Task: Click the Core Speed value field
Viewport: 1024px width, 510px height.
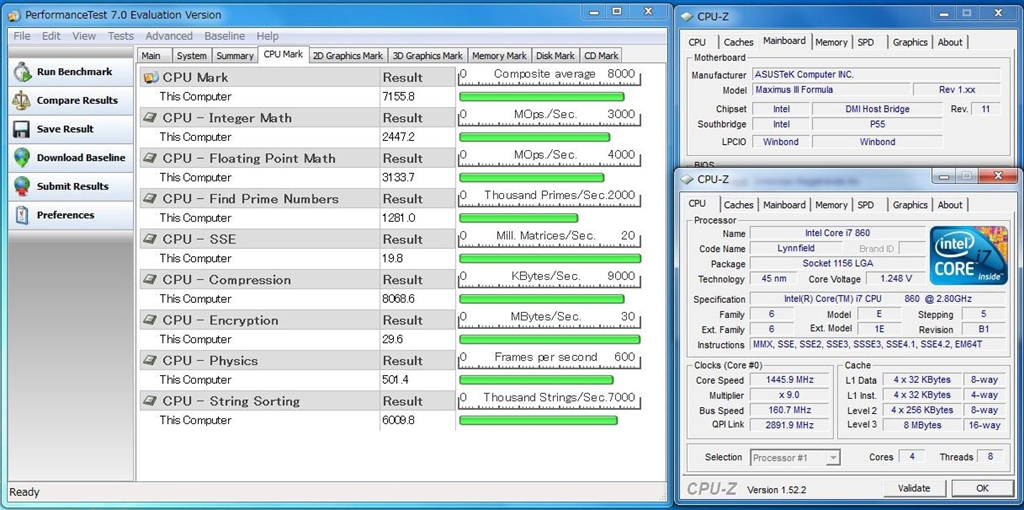Action: (x=789, y=380)
